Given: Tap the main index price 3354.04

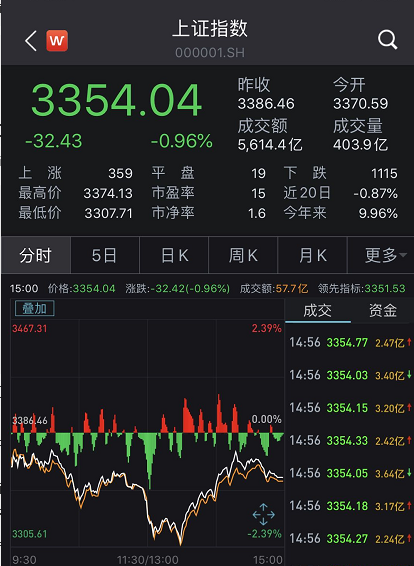Looking at the screenshot, I should (116, 100).
